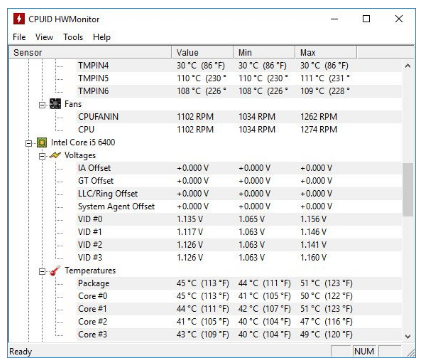Select the Core #0 temperature row
The height and width of the screenshot is (361, 423).
pyautogui.click(x=238, y=296)
